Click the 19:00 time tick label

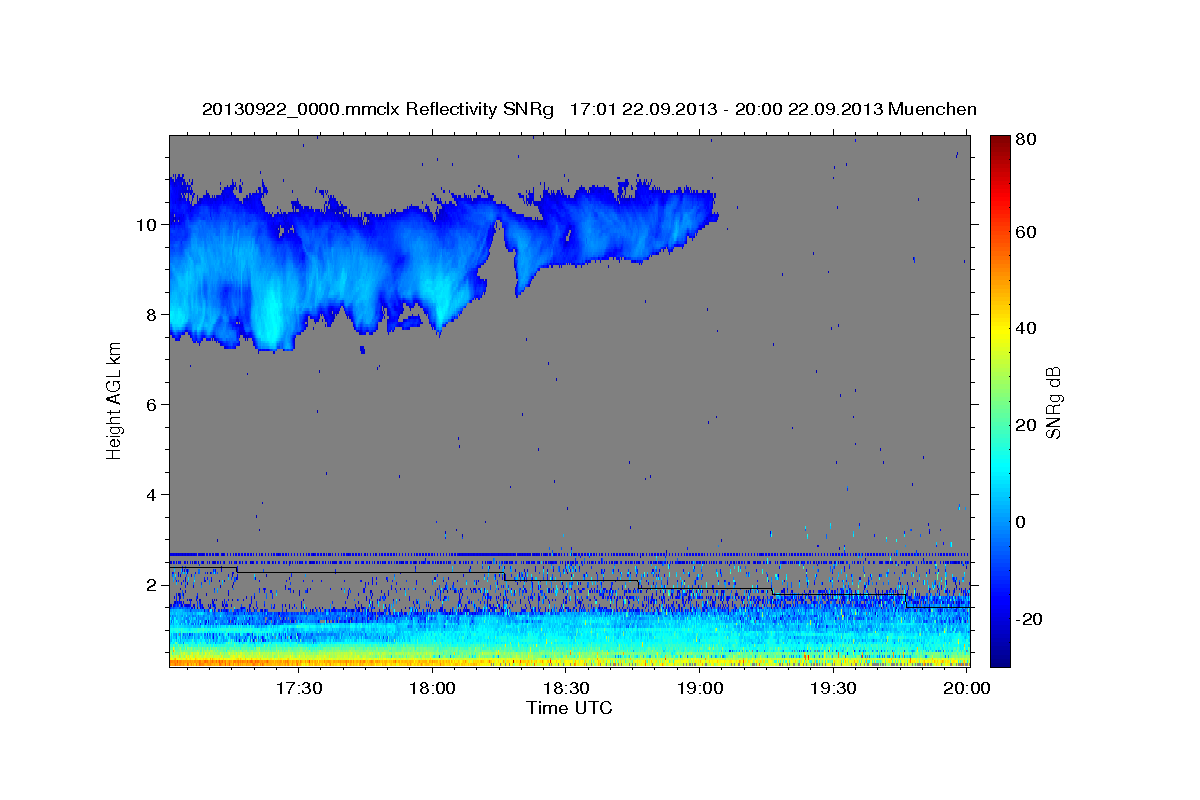click(x=699, y=688)
